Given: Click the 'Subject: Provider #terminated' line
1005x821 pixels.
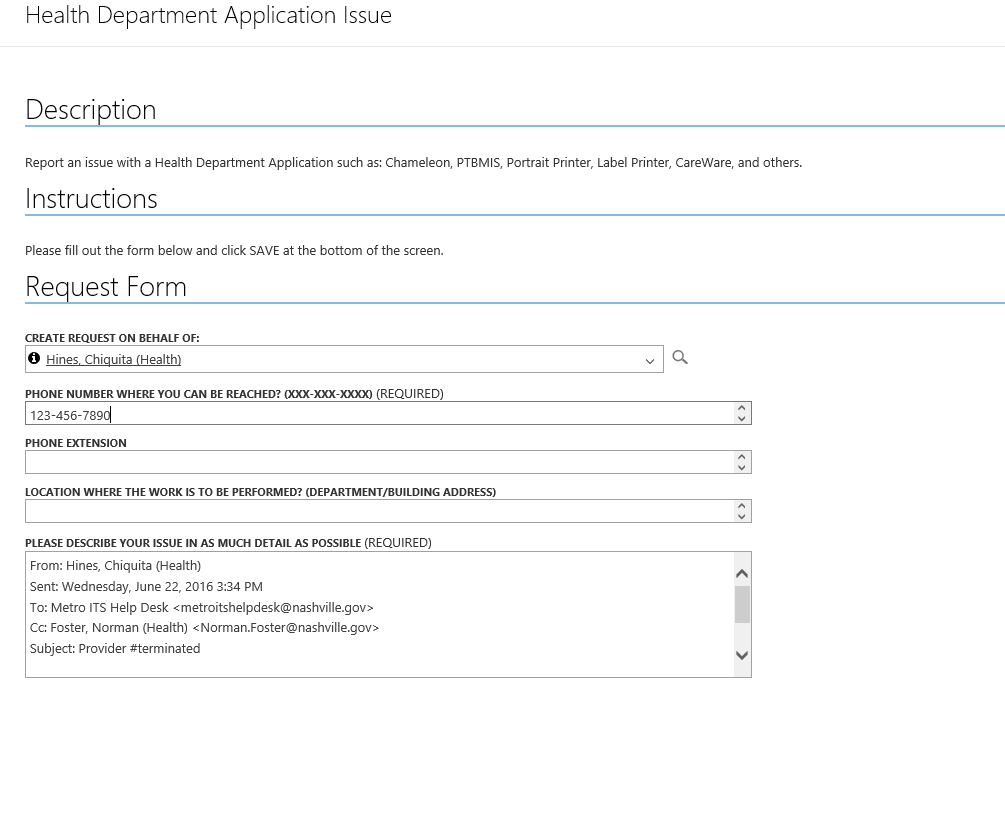Looking at the screenshot, I should click(115, 649).
